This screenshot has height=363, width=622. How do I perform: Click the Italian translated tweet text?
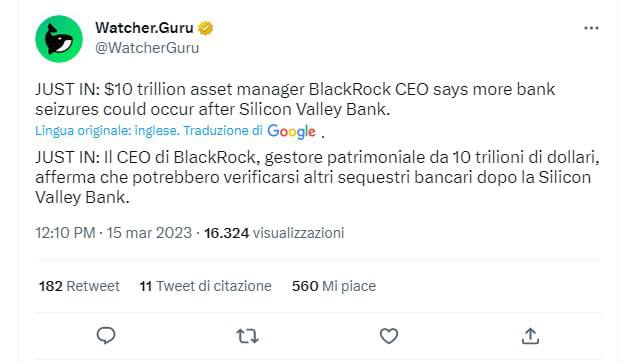(317, 177)
